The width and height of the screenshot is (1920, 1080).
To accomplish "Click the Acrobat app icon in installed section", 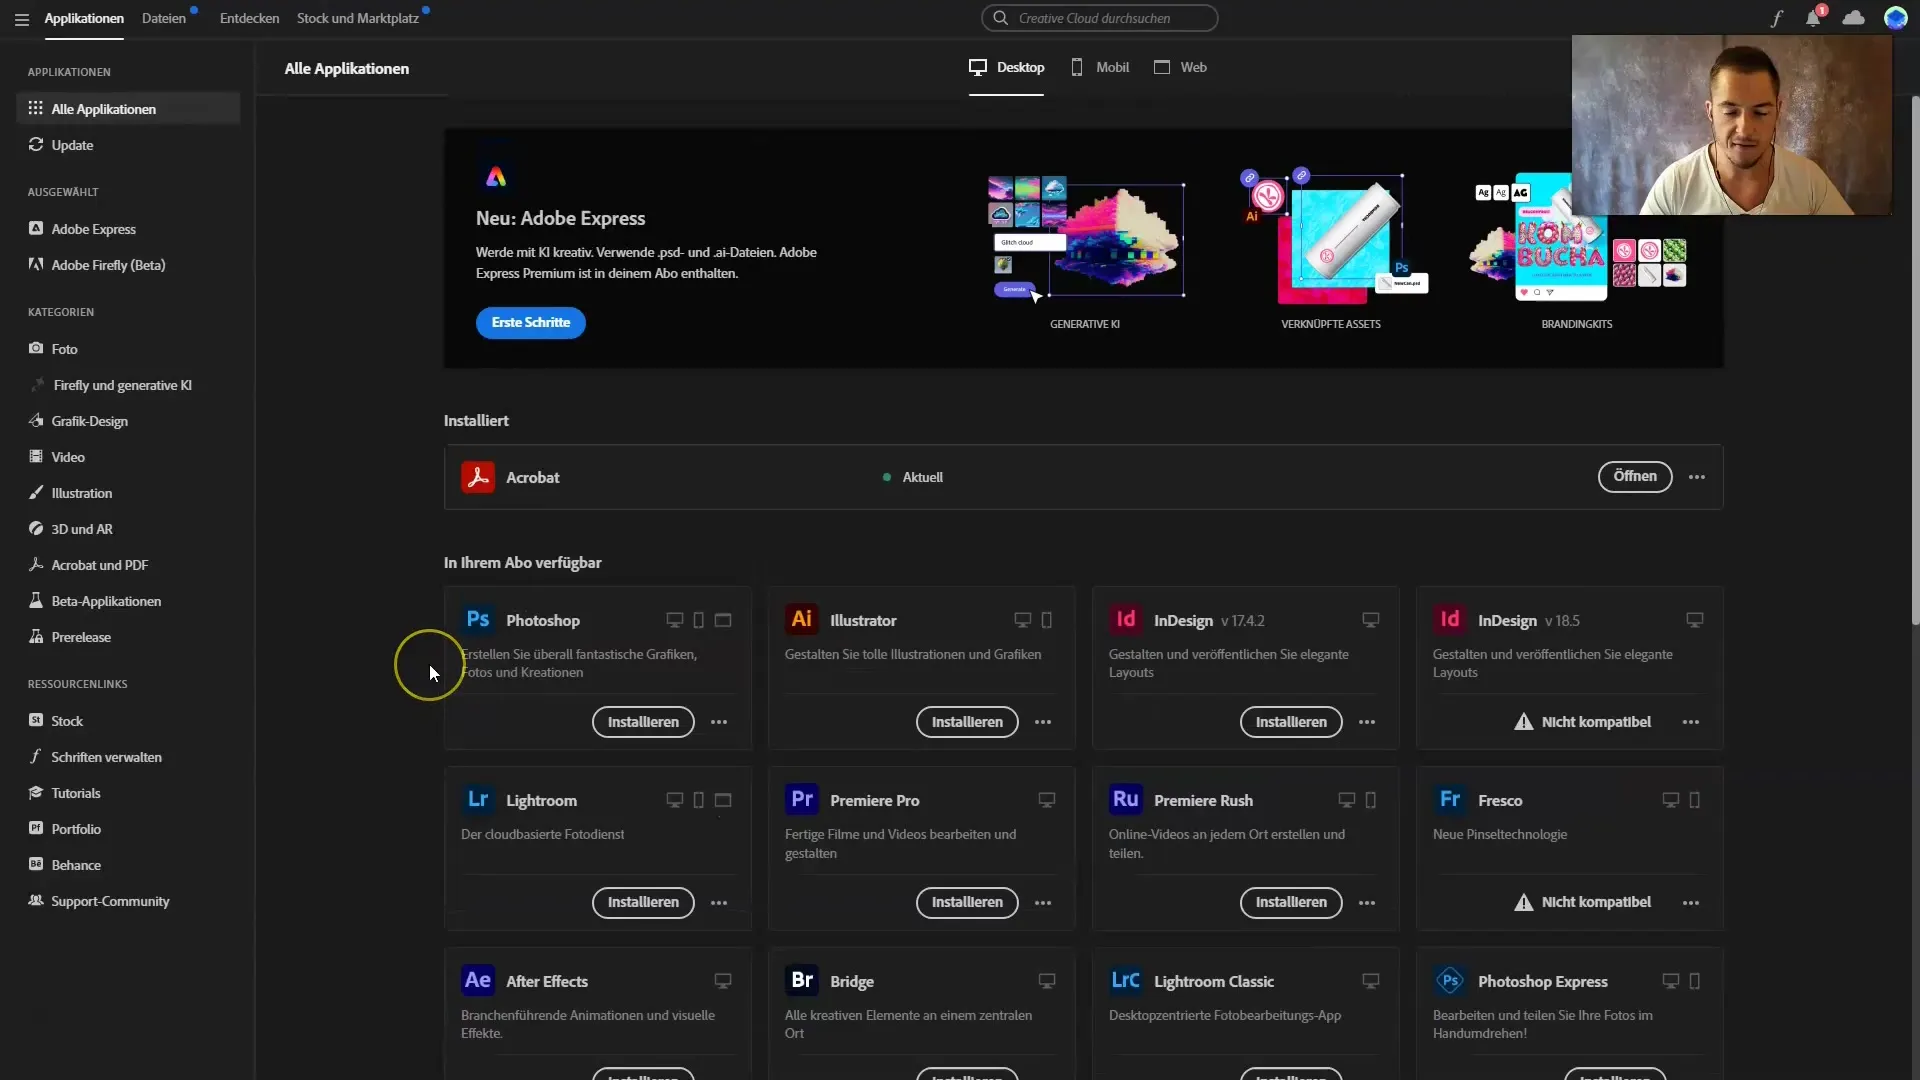I will pyautogui.click(x=477, y=476).
